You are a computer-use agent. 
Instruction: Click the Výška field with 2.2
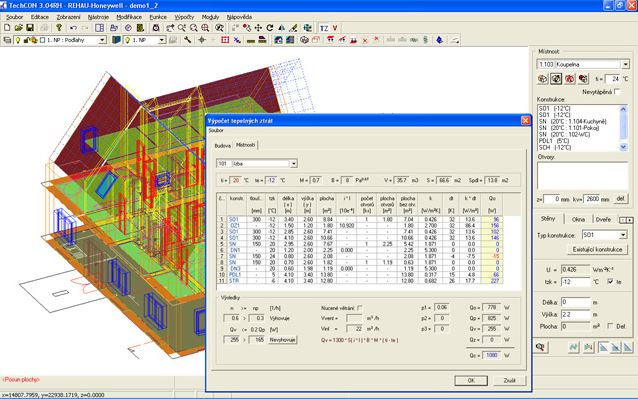(x=575, y=314)
